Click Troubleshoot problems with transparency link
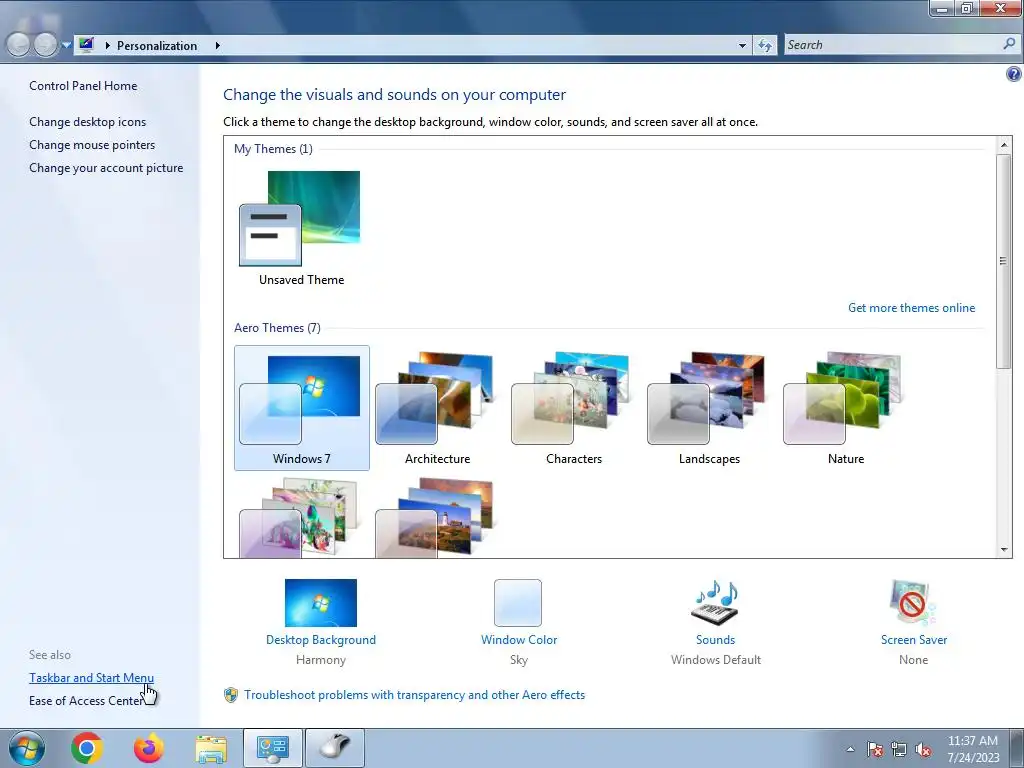 click(415, 695)
